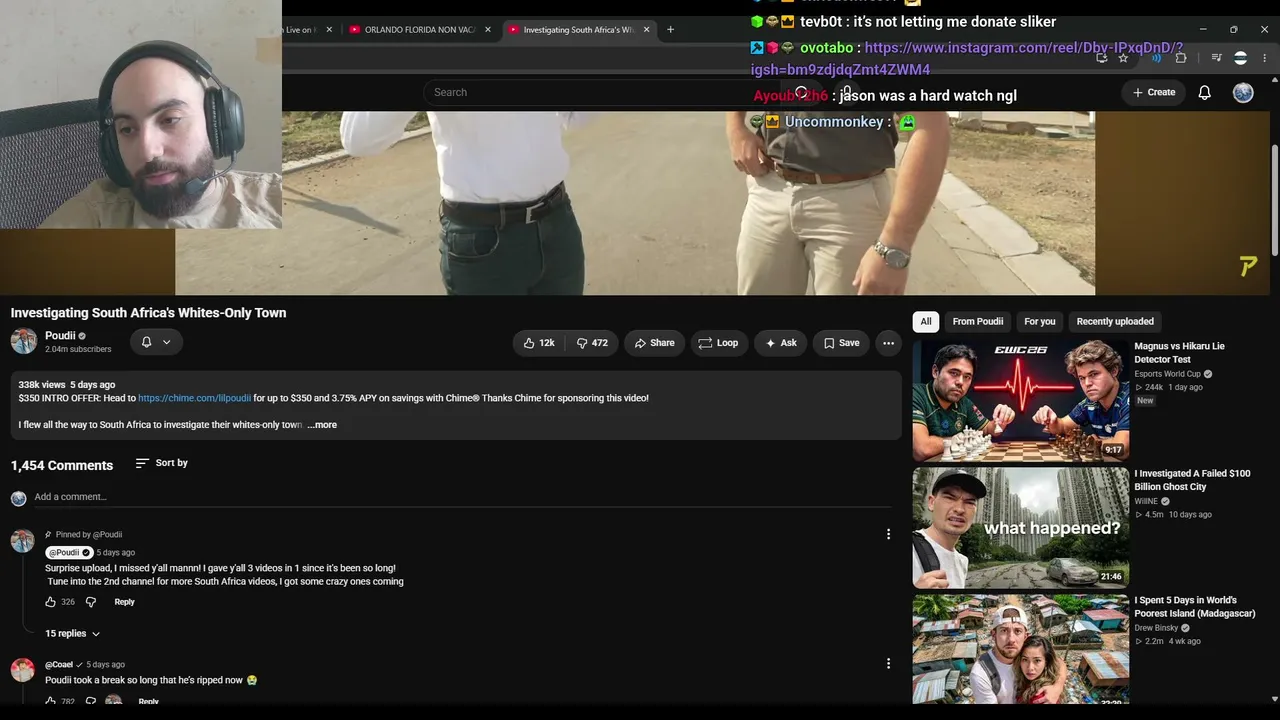The height and width of the screenshot is (720, 1280).
Task: Open @Coael's commenter avatar
Action: (x=22, y=670)
